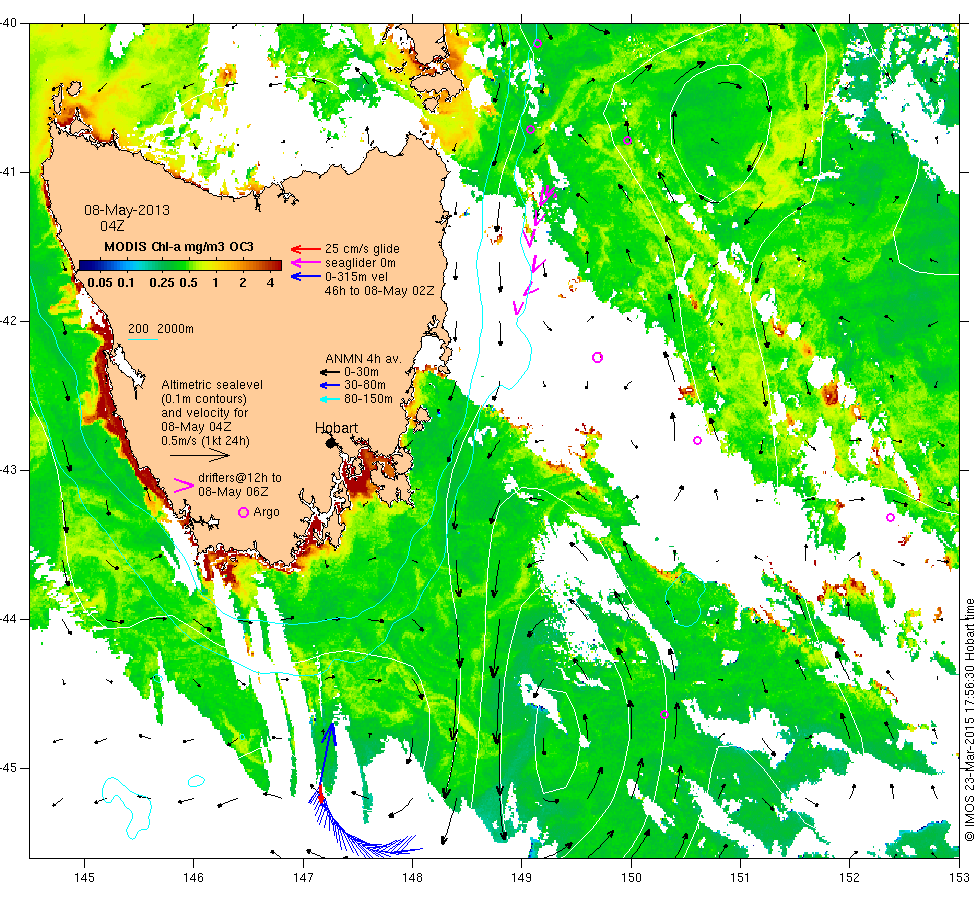
Task: Click the Argo circle near -44.6, 150.3
Action: [664, 714]
